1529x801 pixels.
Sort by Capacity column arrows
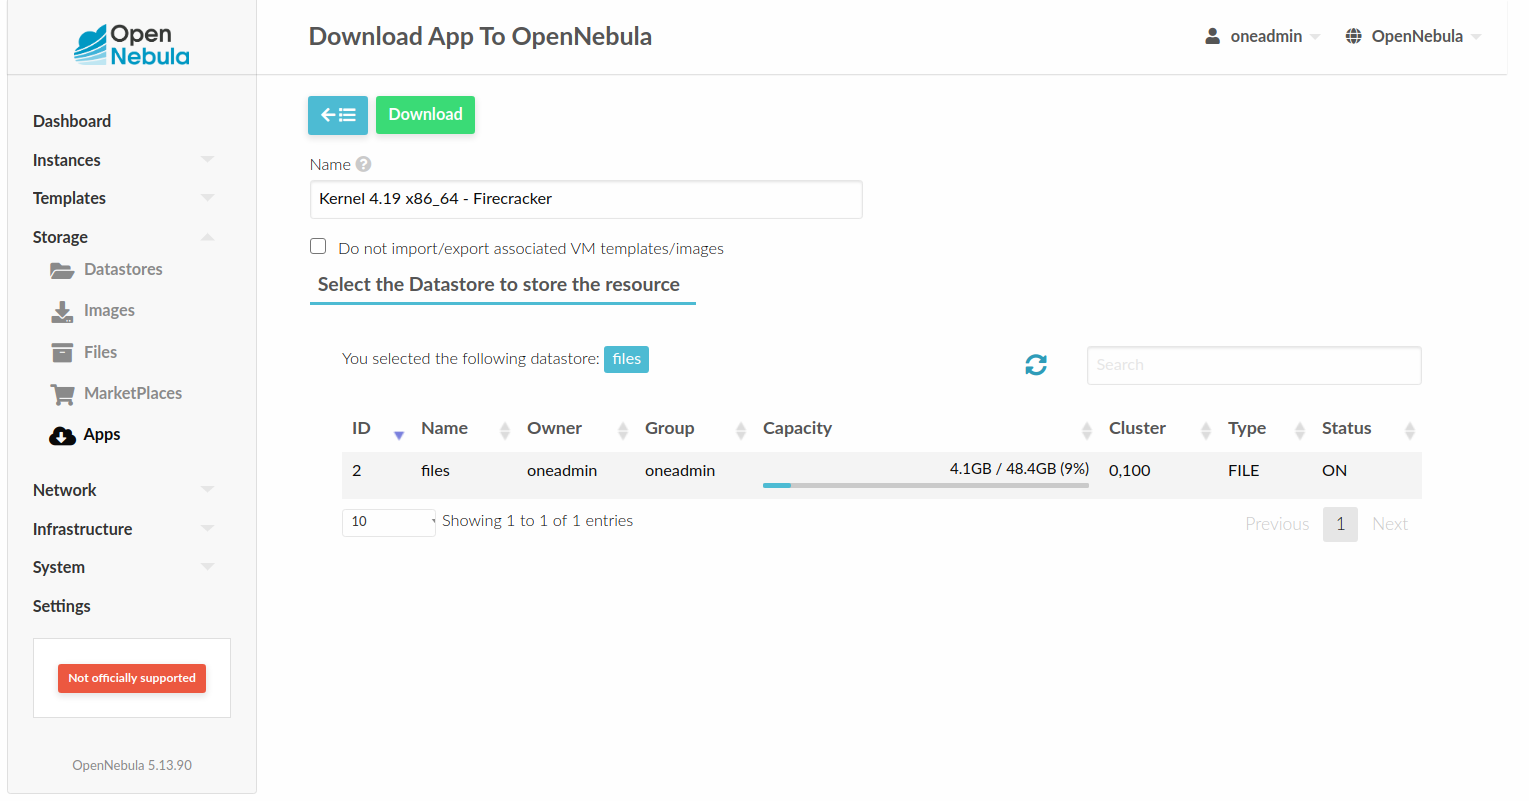point(1087,430)
